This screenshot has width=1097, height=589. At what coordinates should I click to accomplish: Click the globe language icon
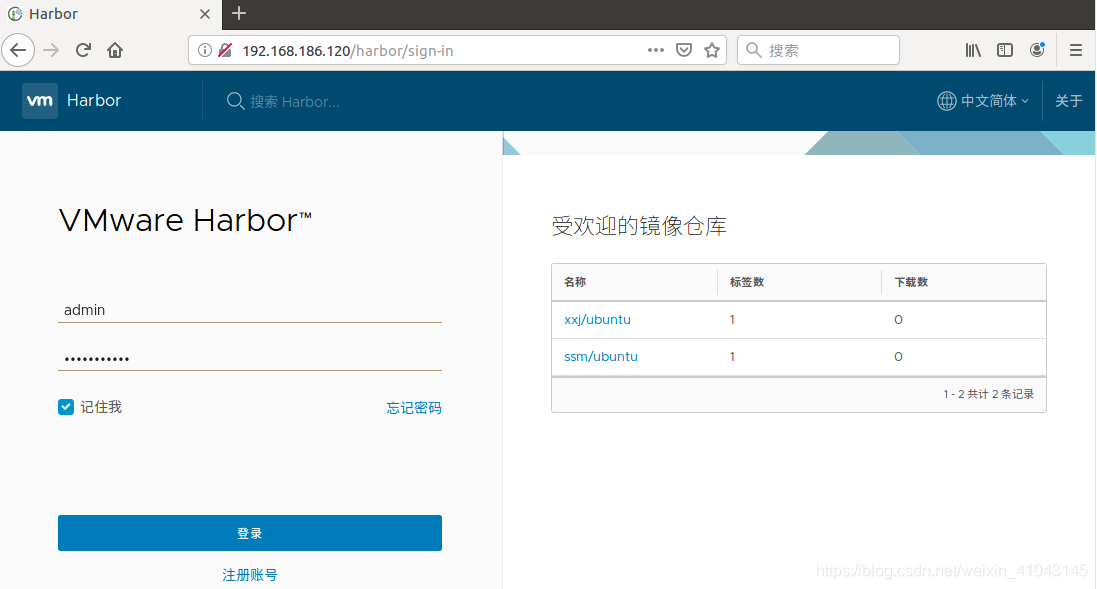tap(947, 101)
